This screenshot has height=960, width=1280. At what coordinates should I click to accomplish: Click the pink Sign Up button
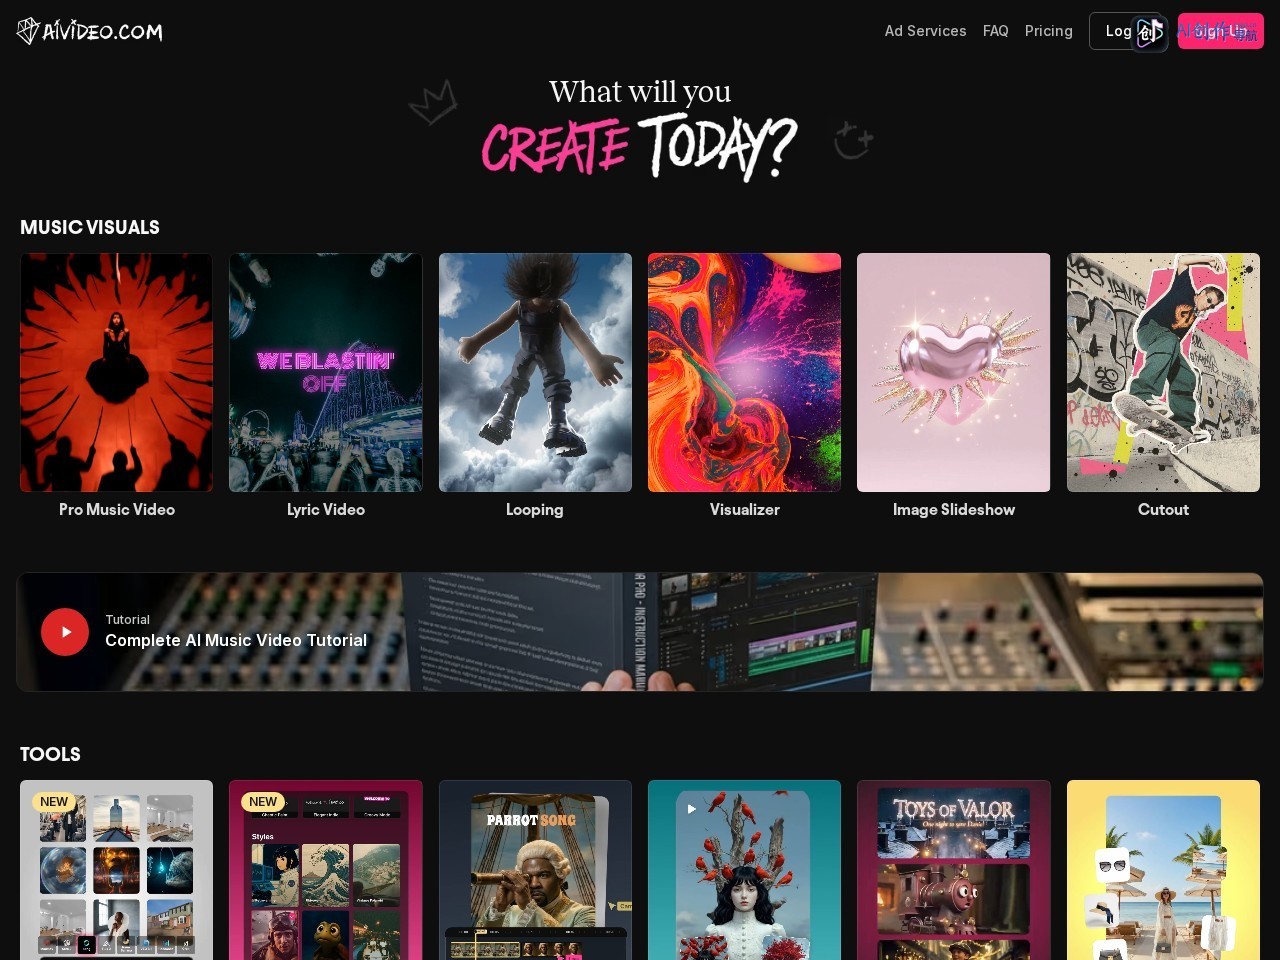click(1220, 31)
